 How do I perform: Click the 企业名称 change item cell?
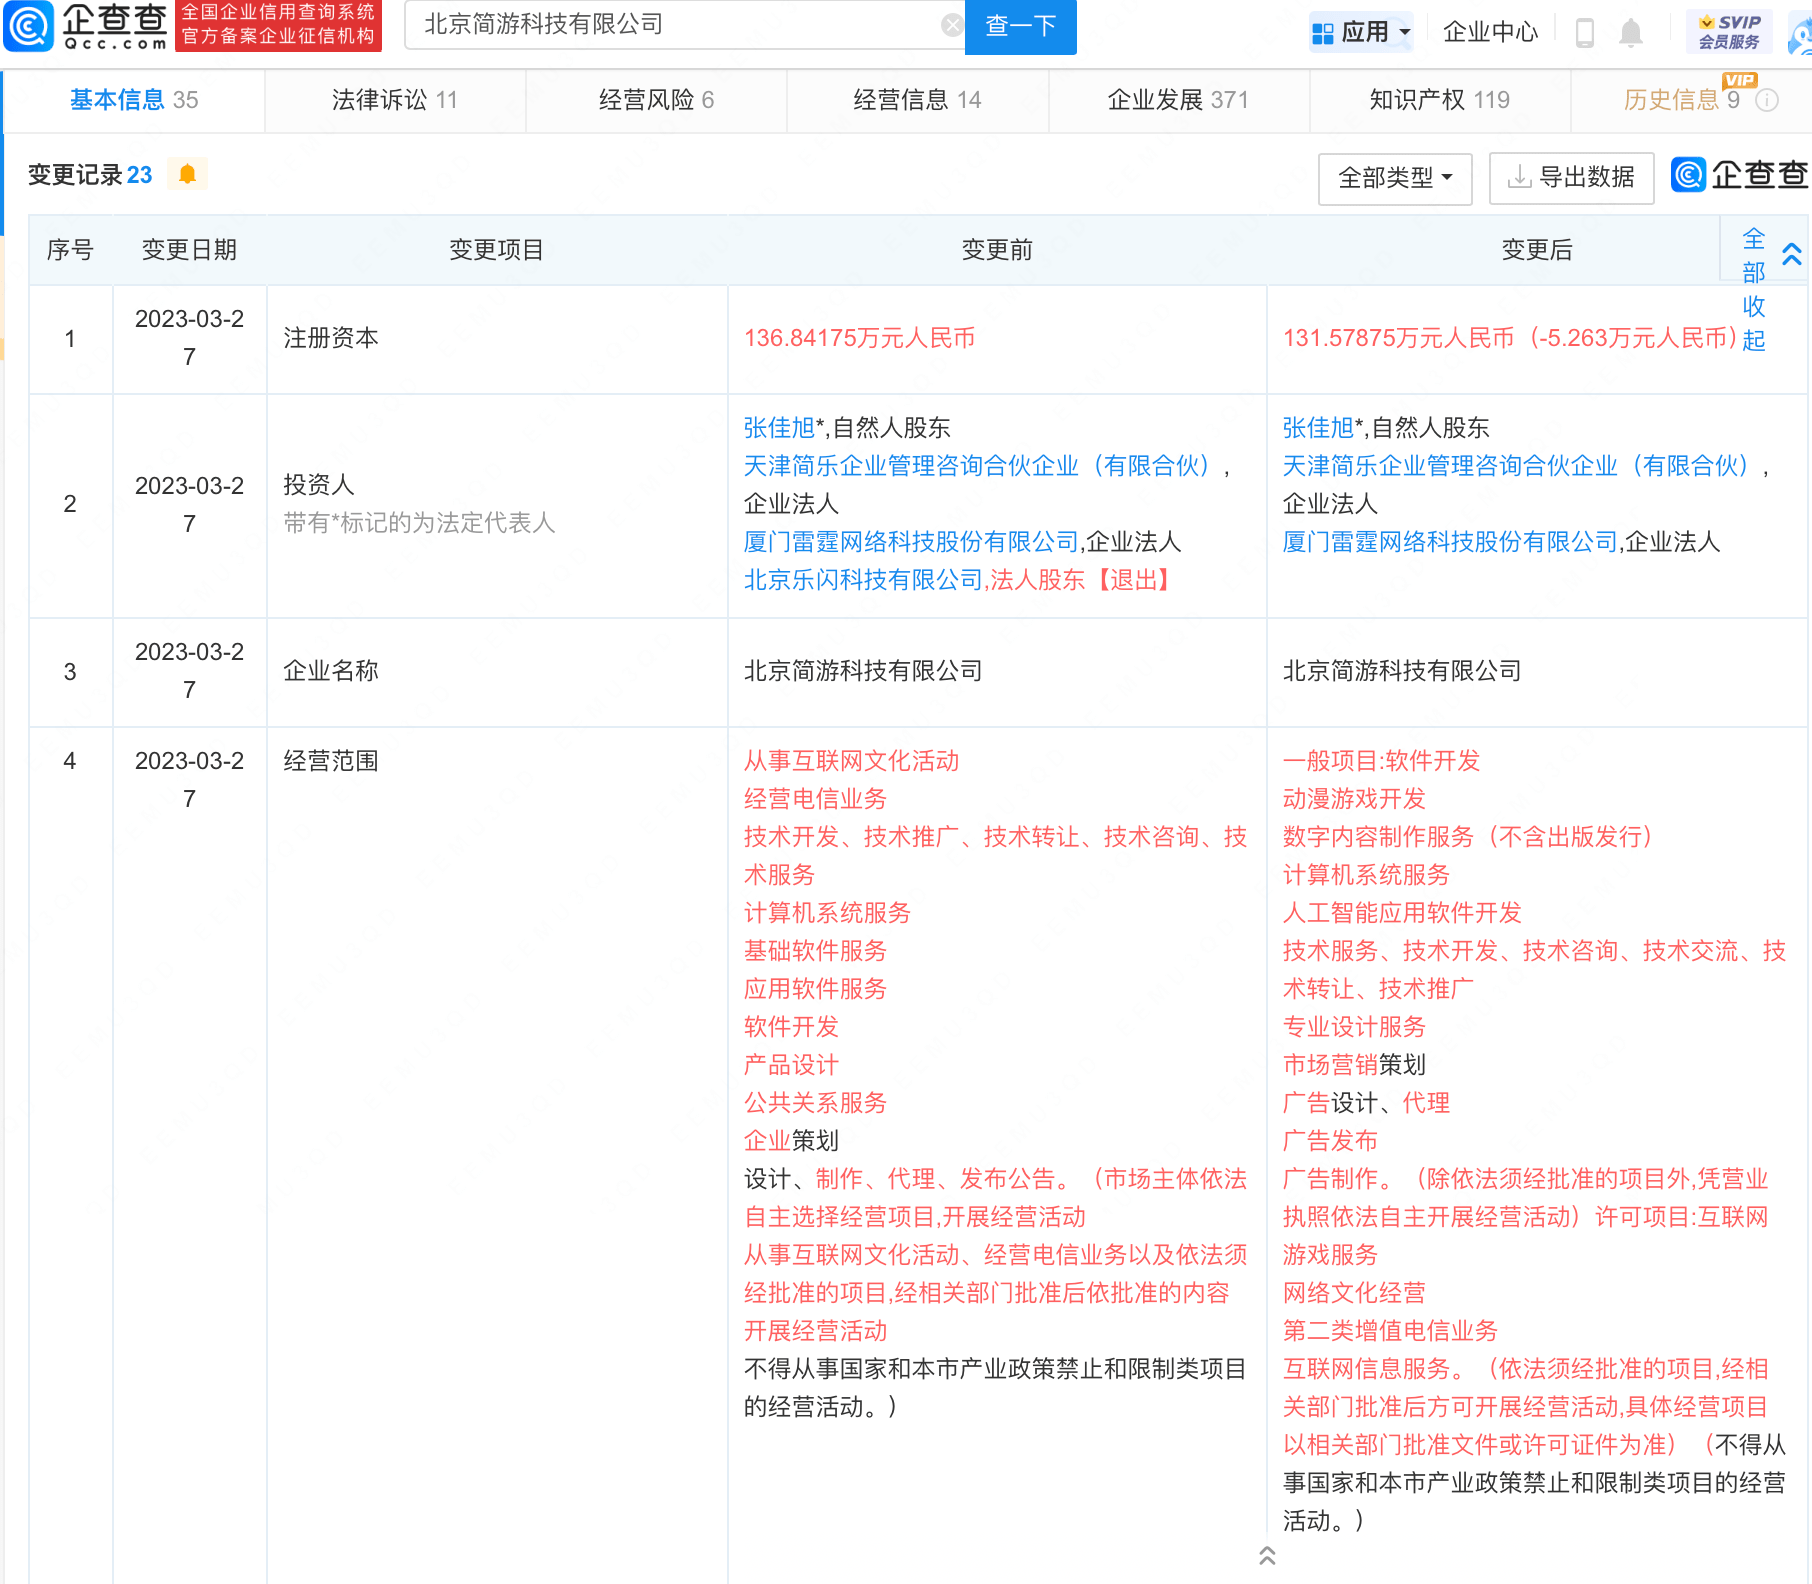[x=497, y=672]
